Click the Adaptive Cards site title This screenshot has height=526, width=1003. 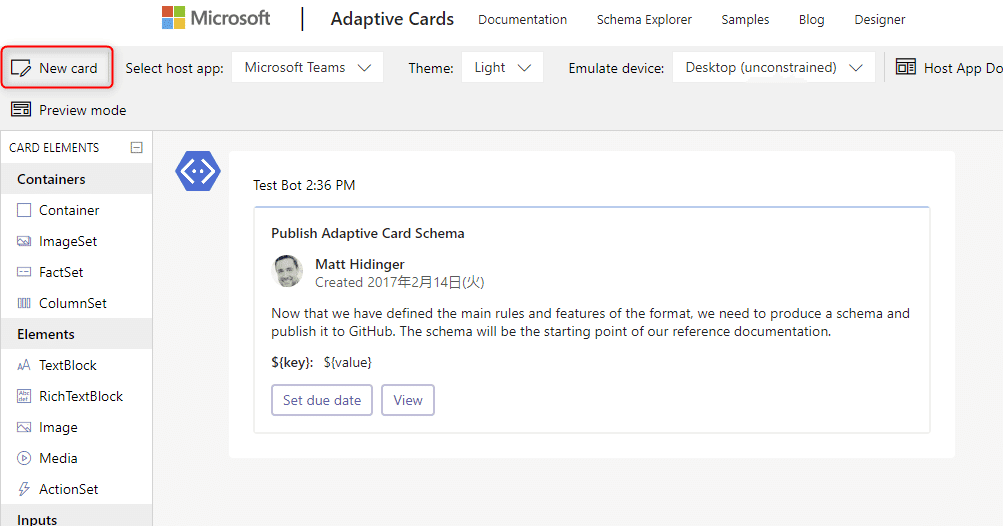(x=392, y=19)
